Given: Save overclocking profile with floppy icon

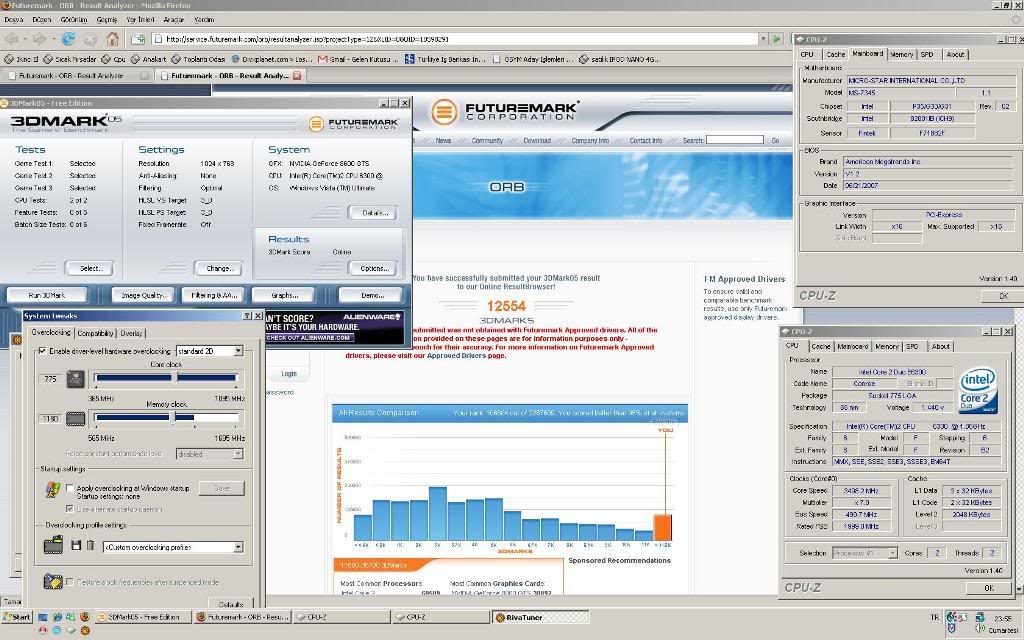Looking at the screenshot, I should [76, 545].
